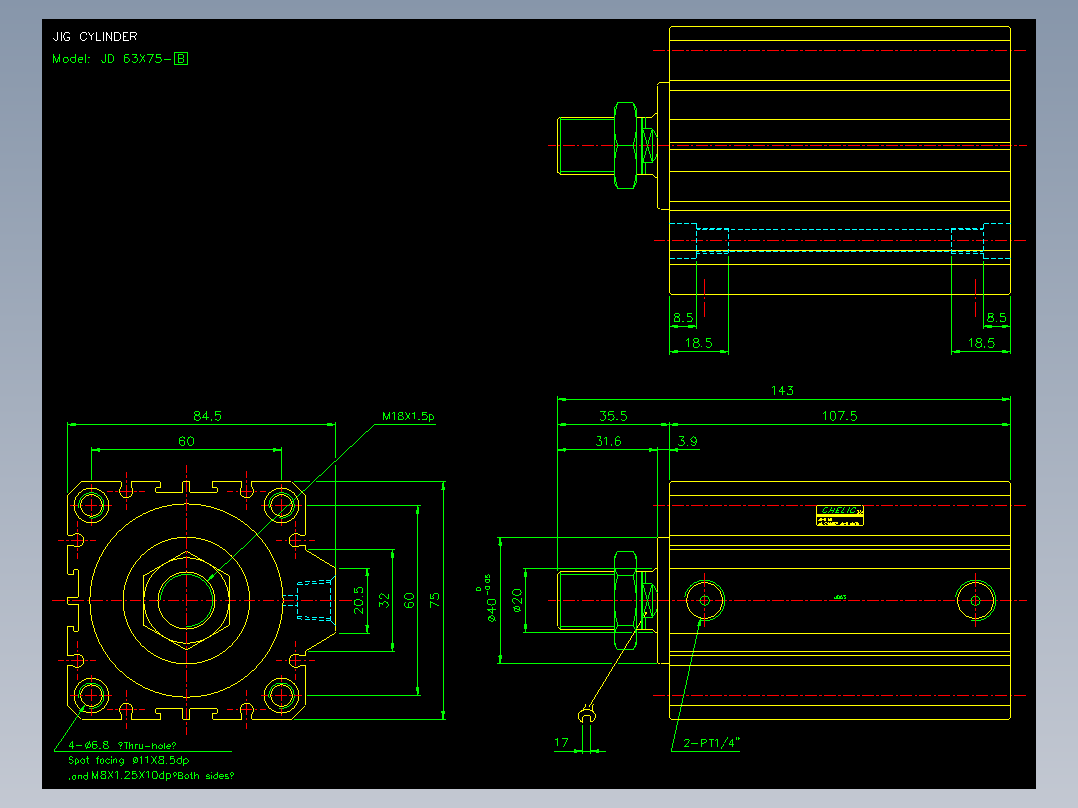This screenshot has width=1078, height=808.
Task: Click the JIG CYLINDER title text
Action: 95,36
